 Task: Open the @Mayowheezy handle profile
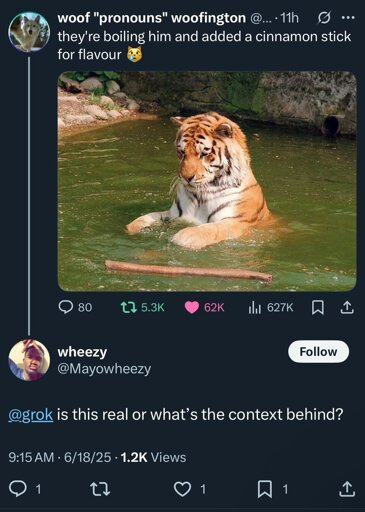tap(104, 369)
